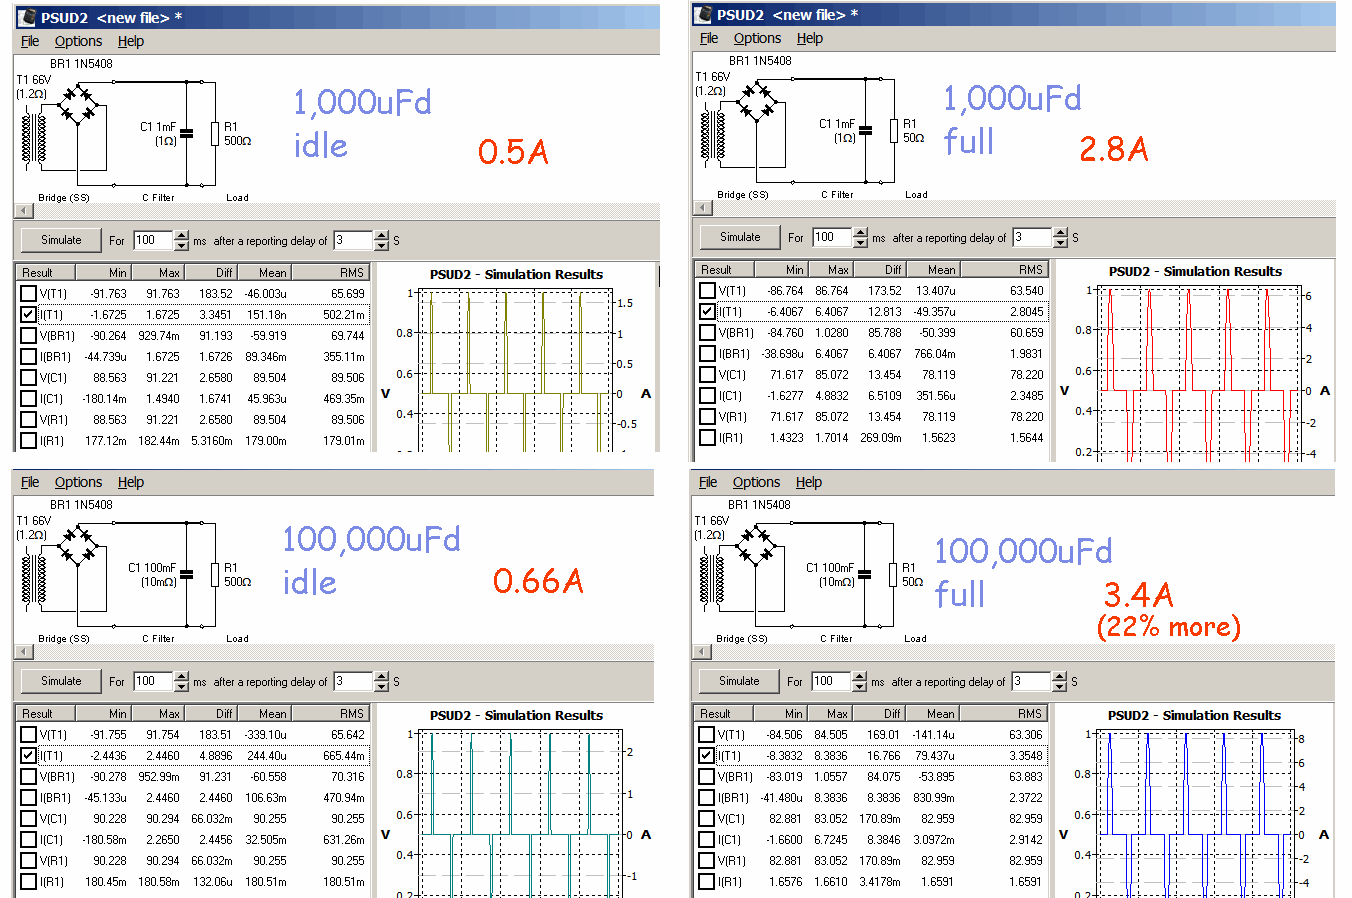Image resolution: width=1352 pixels, height=898 pixels.
Task: Click RMS value 502.21m in top-left table
Action: coord(343,314)
